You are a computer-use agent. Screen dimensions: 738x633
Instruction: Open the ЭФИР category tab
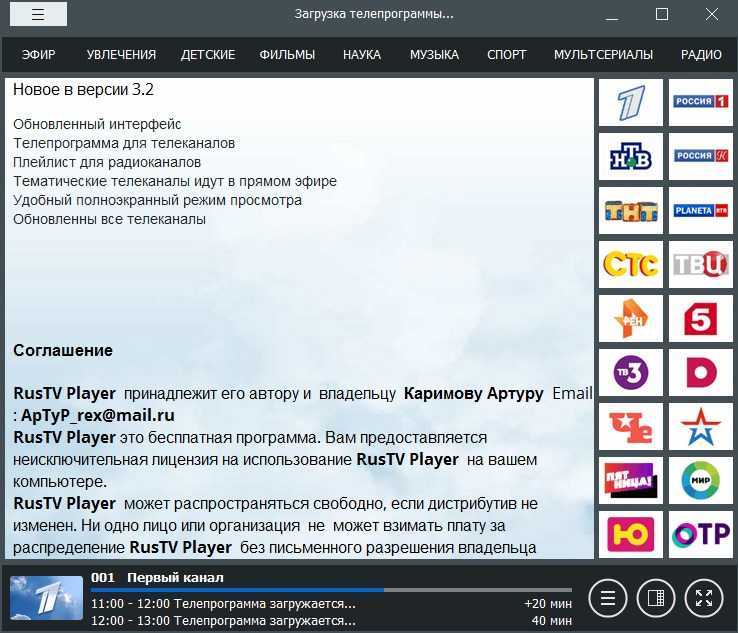point(39,55)
